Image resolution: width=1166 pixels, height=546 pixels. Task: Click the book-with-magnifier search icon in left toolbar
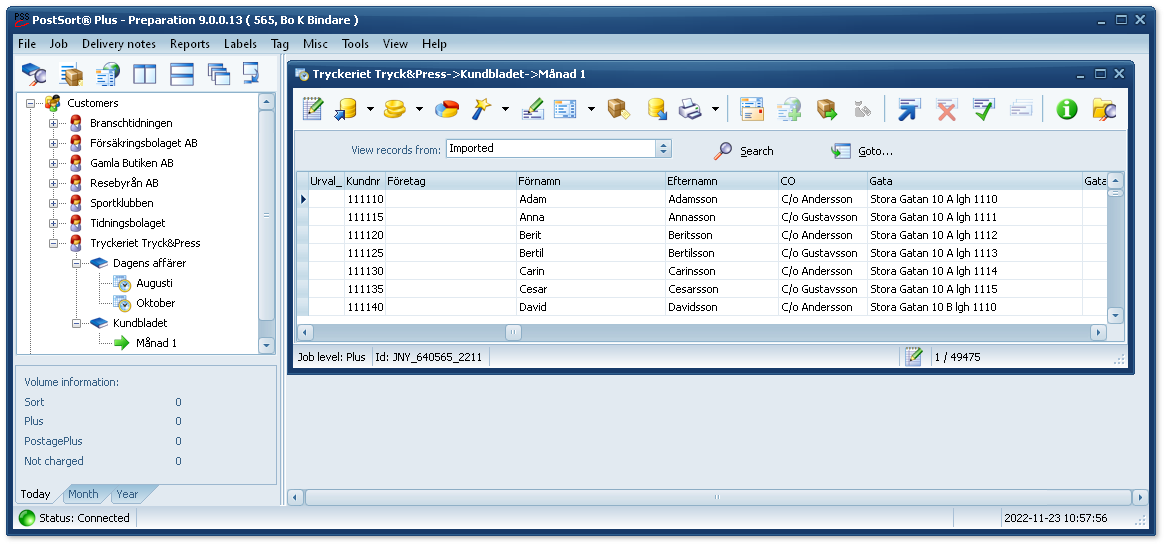(33, 74)
